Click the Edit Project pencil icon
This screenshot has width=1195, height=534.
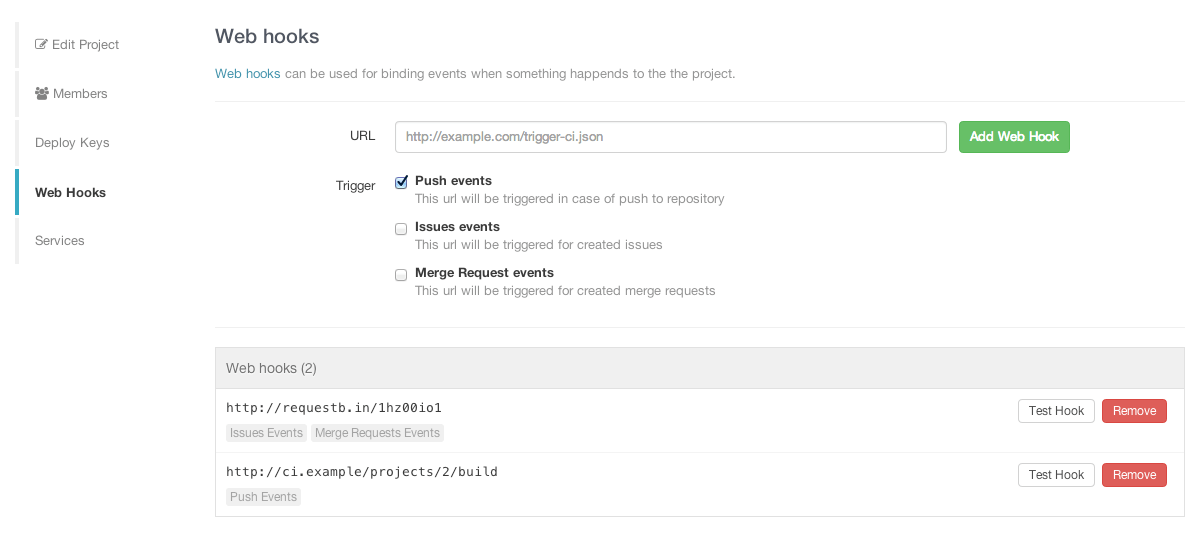click(41, 45)
